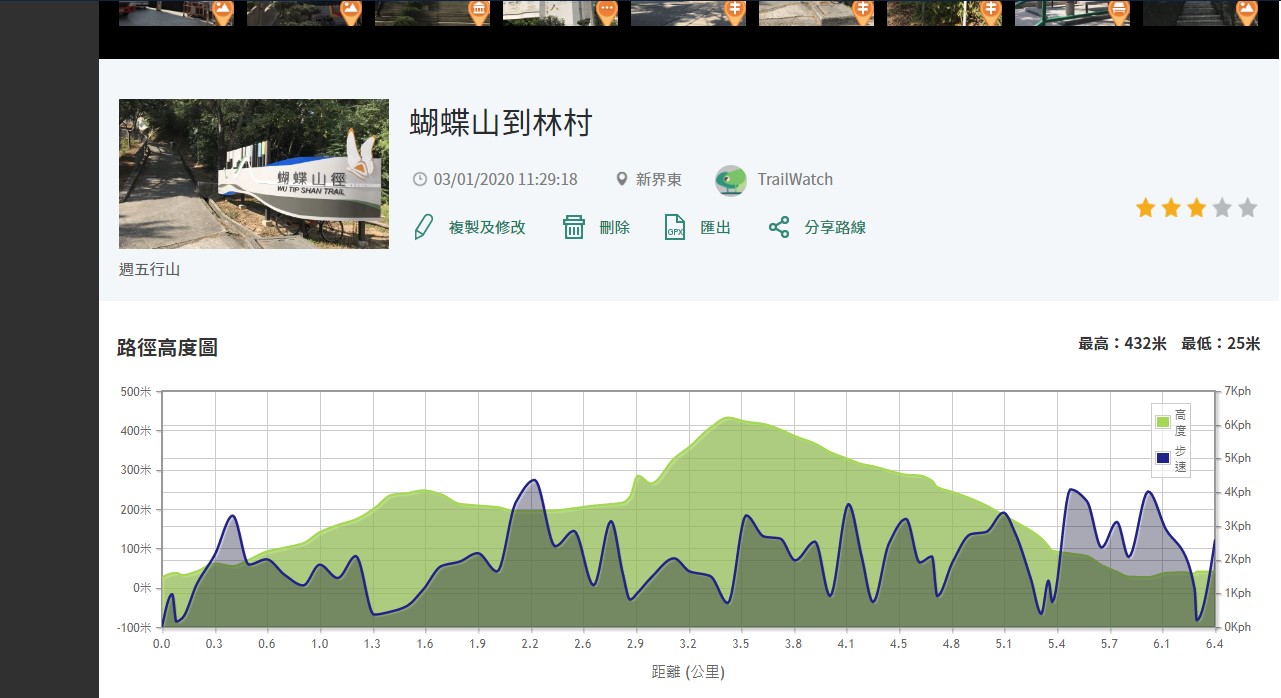Screen dimensions: 1281x698
Task: Rate the route five stars
Action: [1247, 208]
